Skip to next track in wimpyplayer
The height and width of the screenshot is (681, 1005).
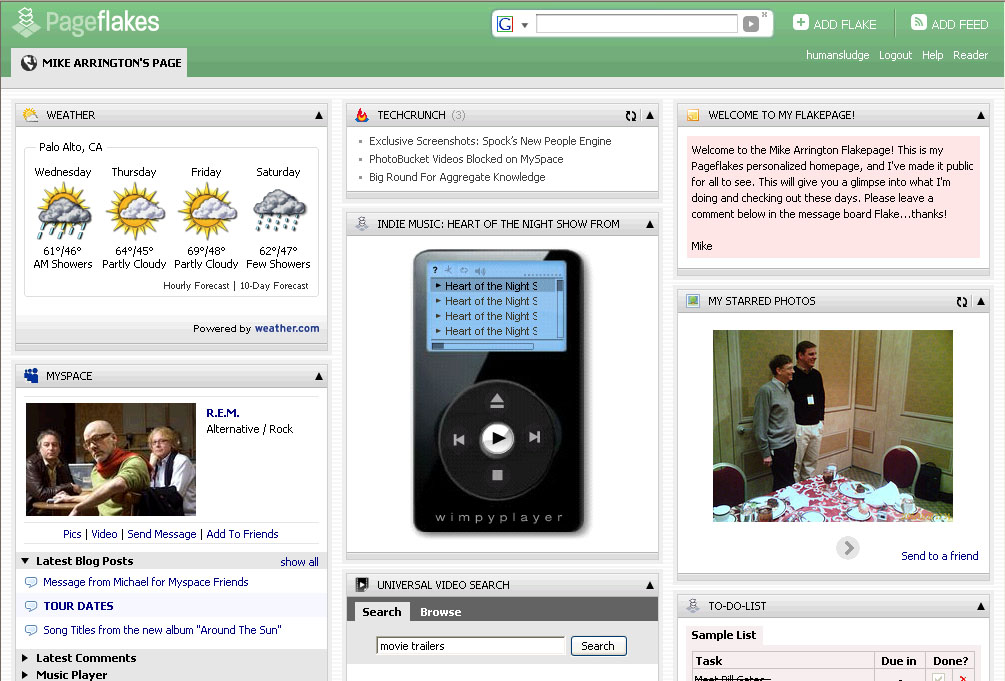(534, 438)
